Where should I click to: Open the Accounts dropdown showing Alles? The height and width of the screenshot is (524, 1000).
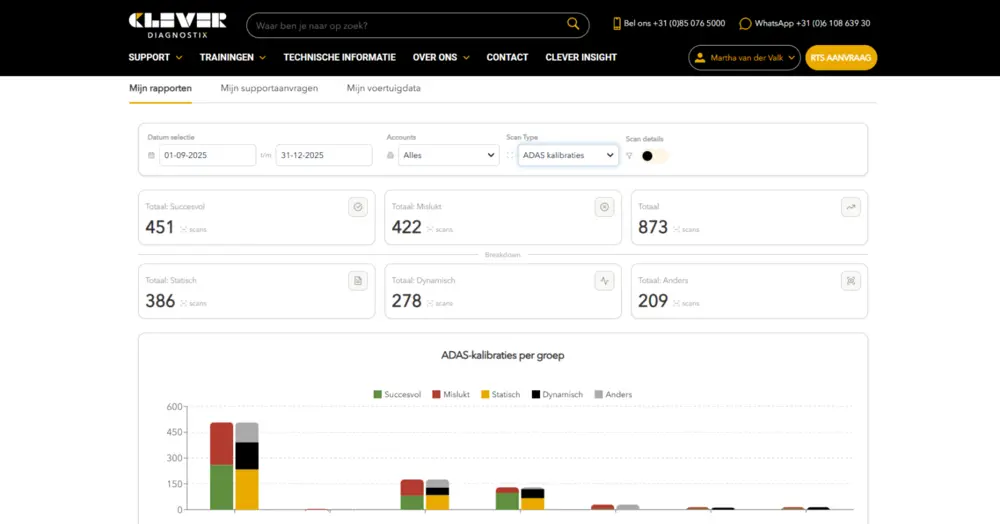[x=448, y=155]
